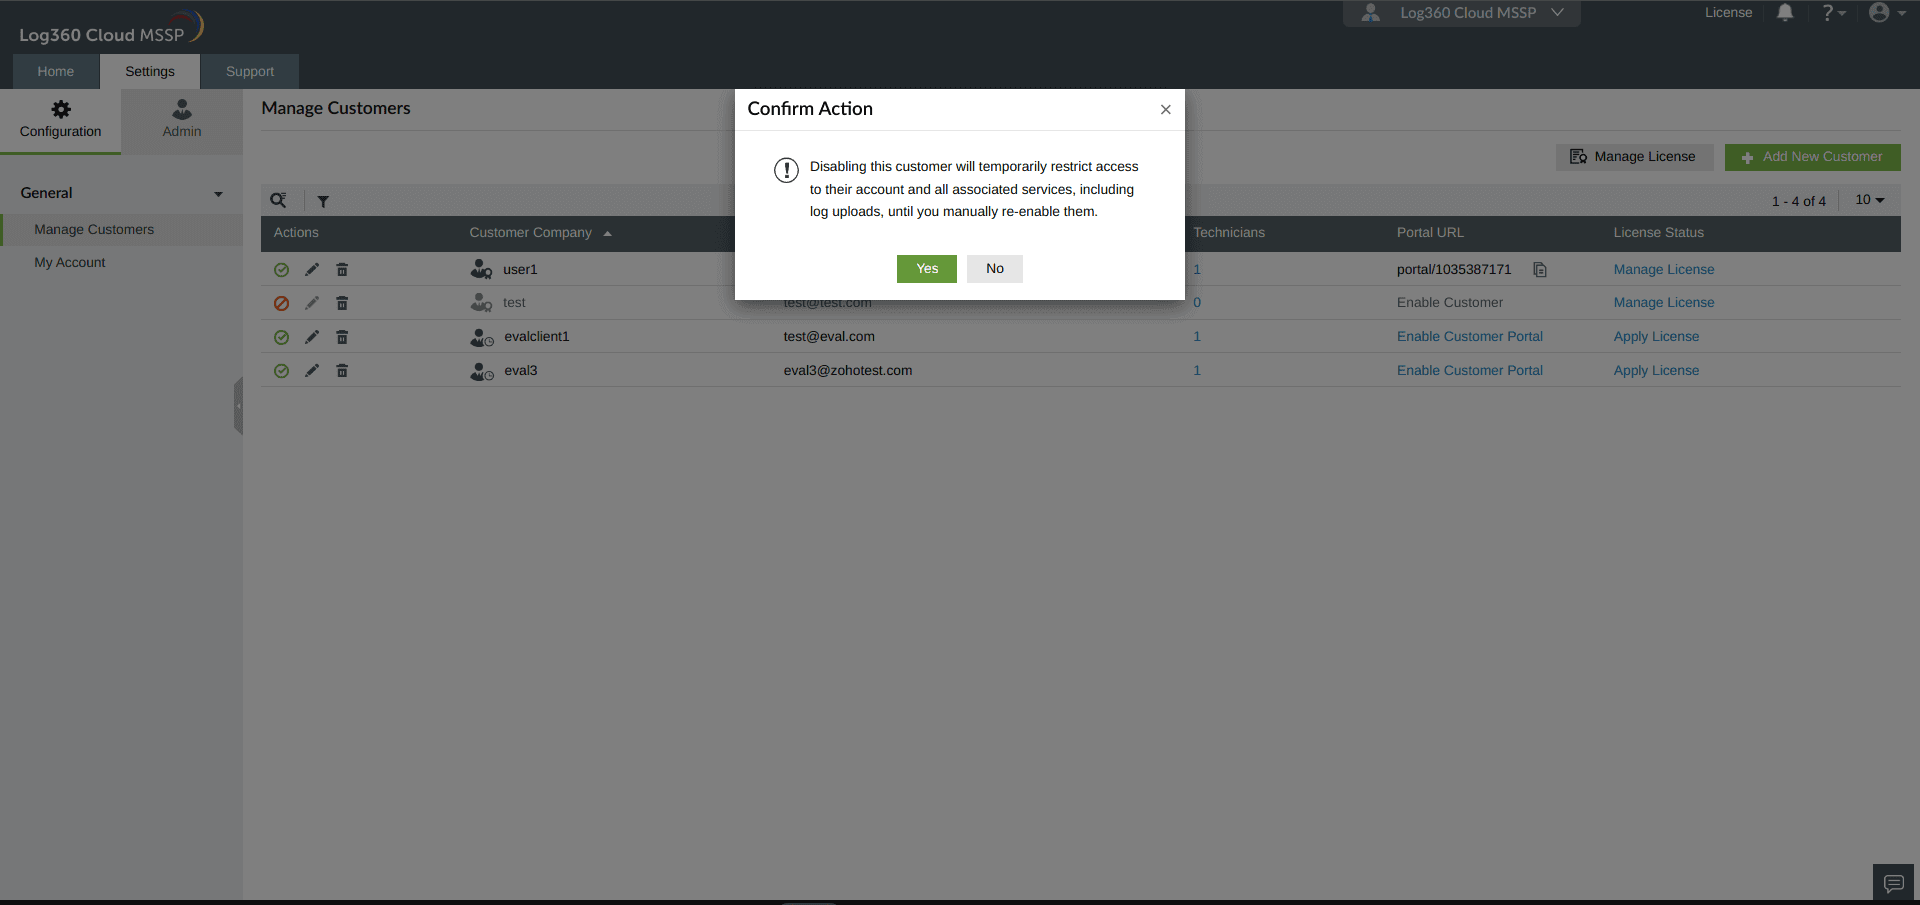Image resolution: width=1920 pixels, height=905 pixels.
Task: Click the Manage License button
Action: 1634,157
